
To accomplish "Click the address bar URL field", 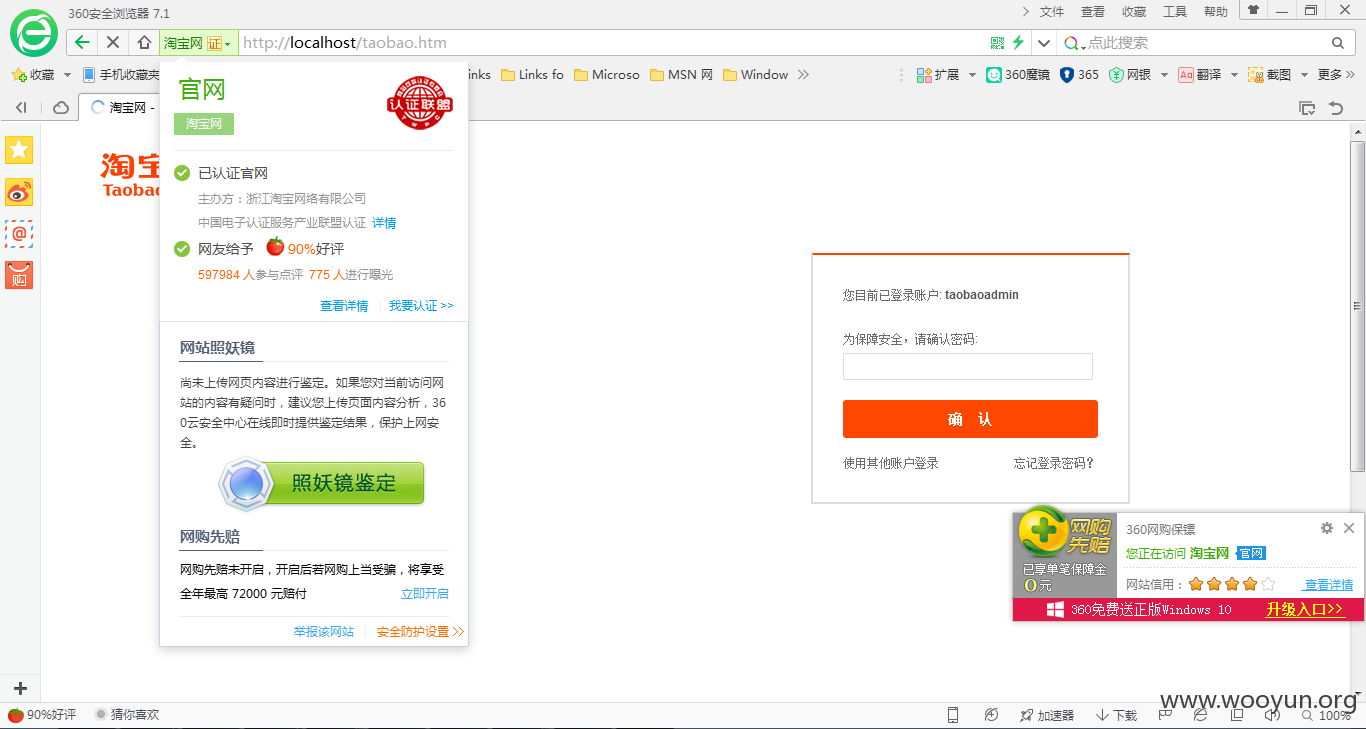I will point(610,43).
